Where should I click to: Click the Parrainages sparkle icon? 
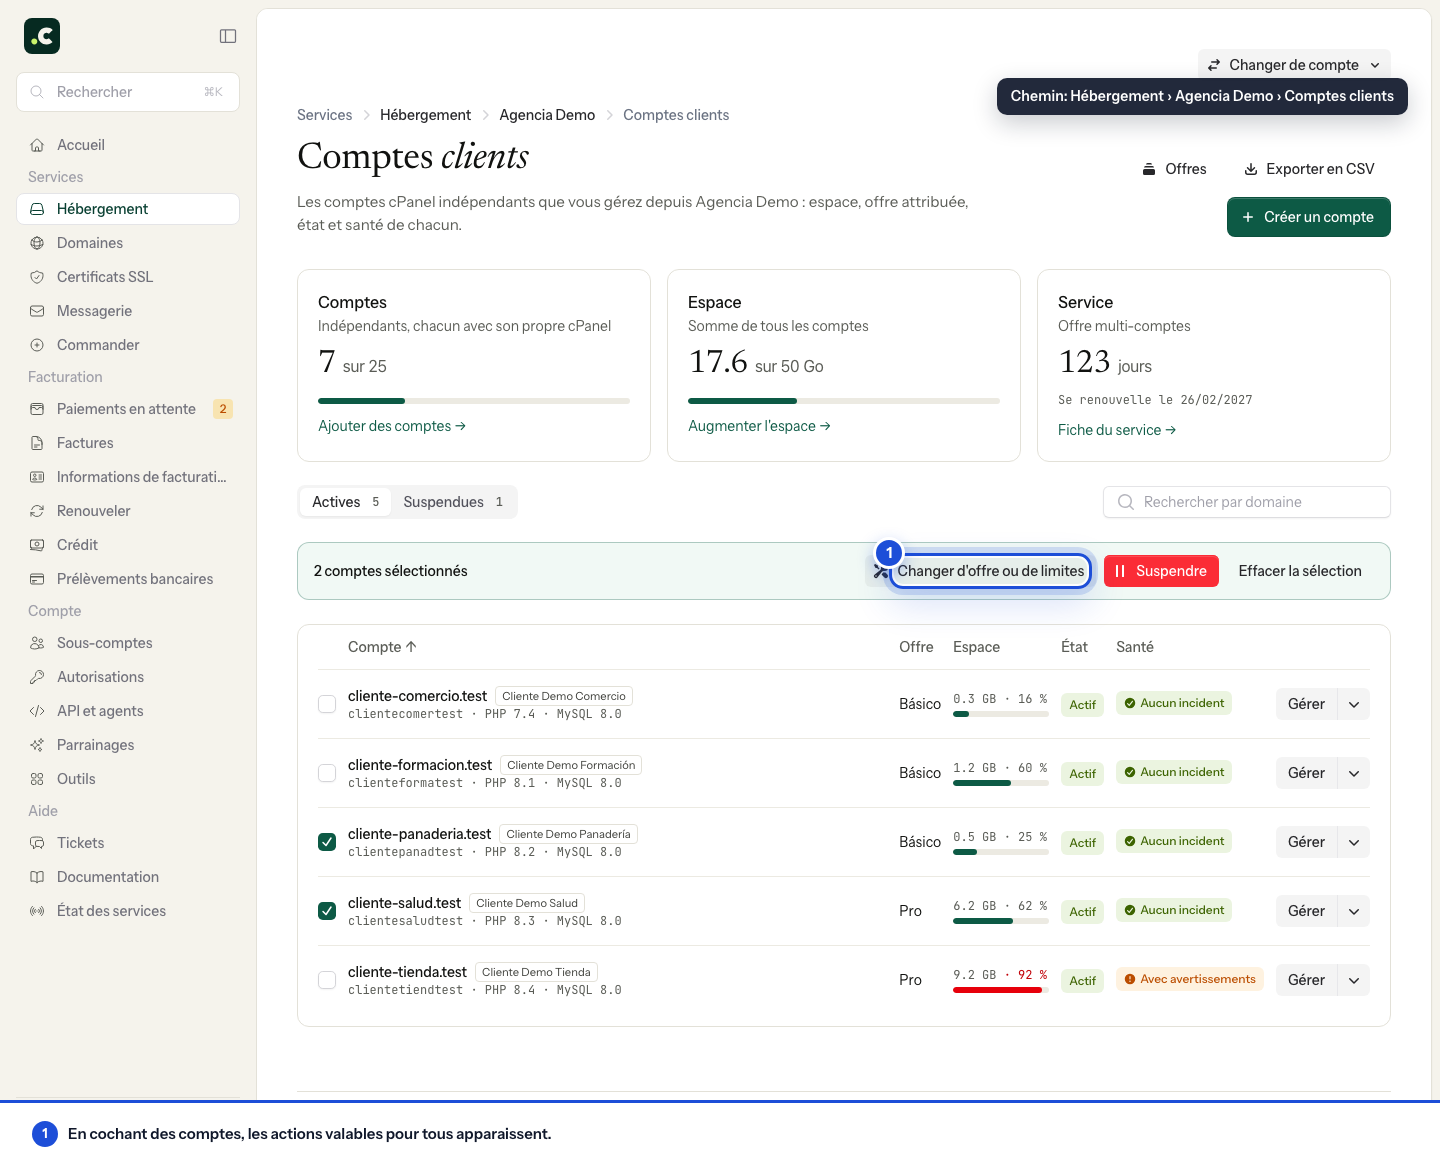pos(37,745)
